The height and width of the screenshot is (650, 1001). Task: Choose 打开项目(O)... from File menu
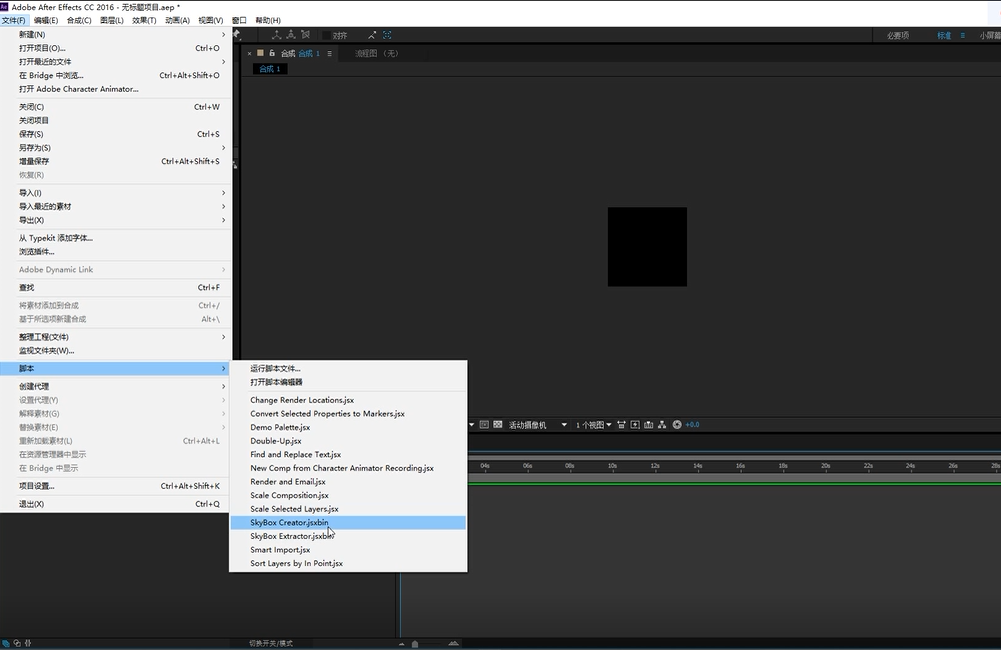point(116,49)
